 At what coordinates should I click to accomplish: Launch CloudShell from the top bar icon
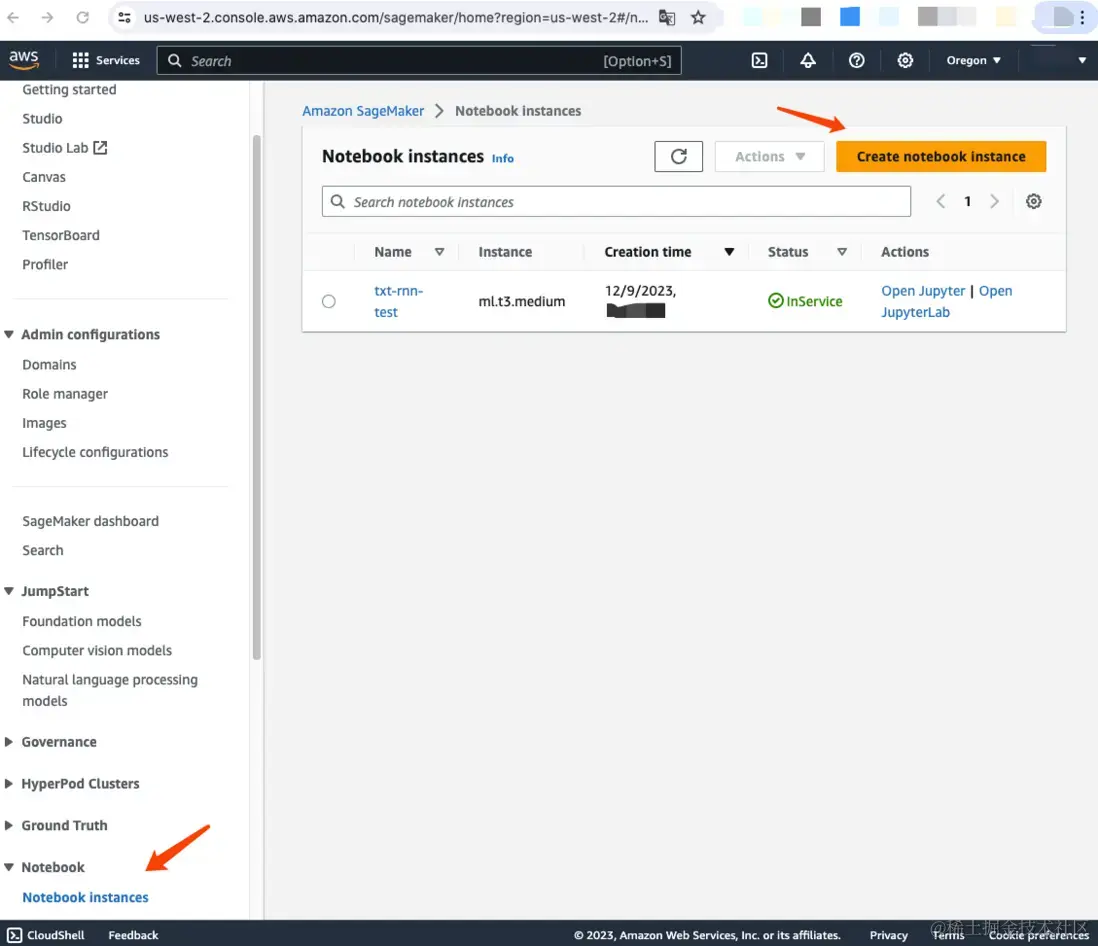click(x=759, y=60)
